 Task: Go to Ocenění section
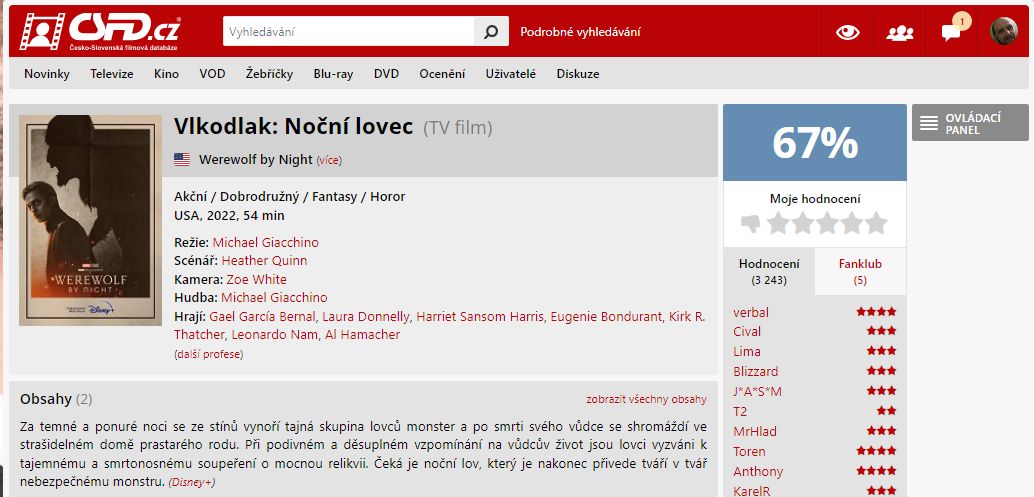[442, 74]
